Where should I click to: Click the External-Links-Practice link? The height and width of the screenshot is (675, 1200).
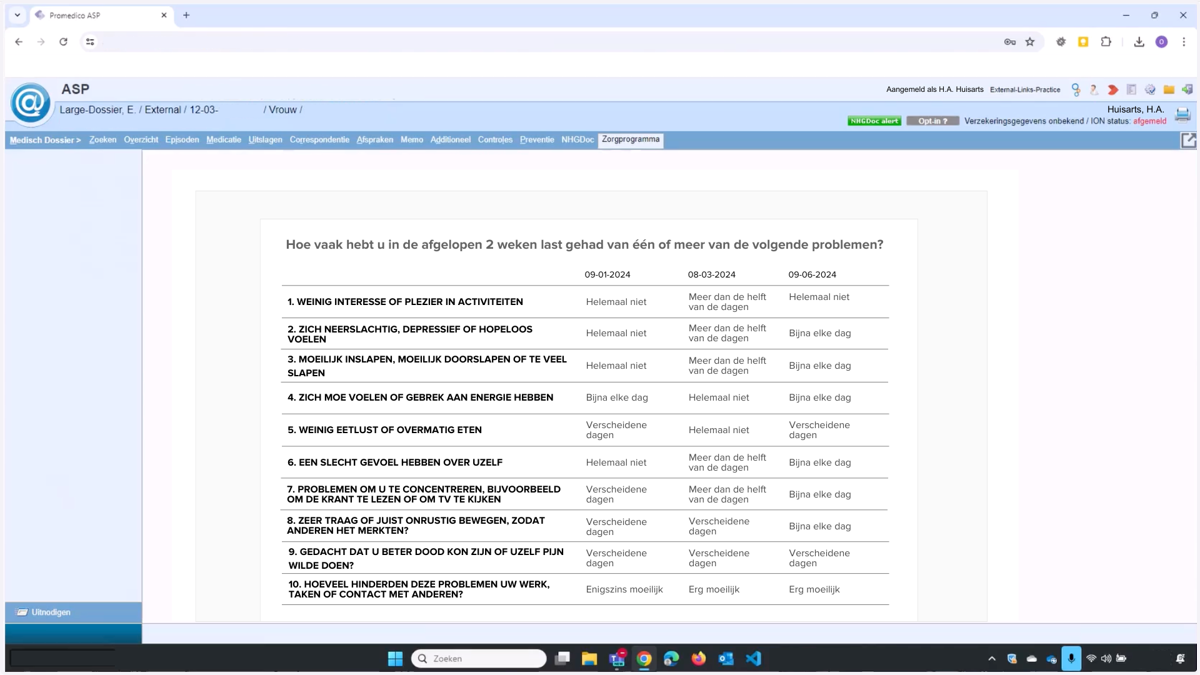pyautogui.click(x=1025, y=90)
